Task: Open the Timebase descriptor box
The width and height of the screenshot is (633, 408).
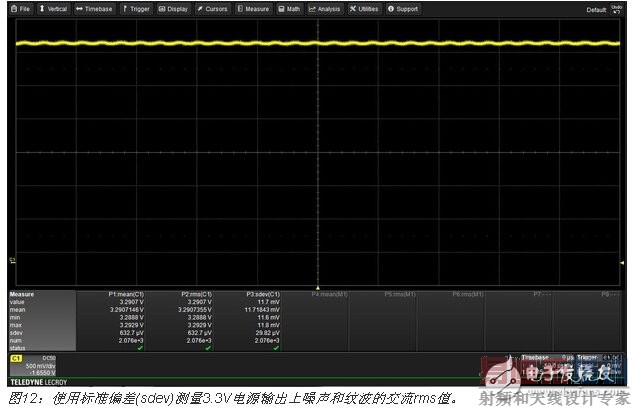Action: pyautogui.click(x=547, y=365)
